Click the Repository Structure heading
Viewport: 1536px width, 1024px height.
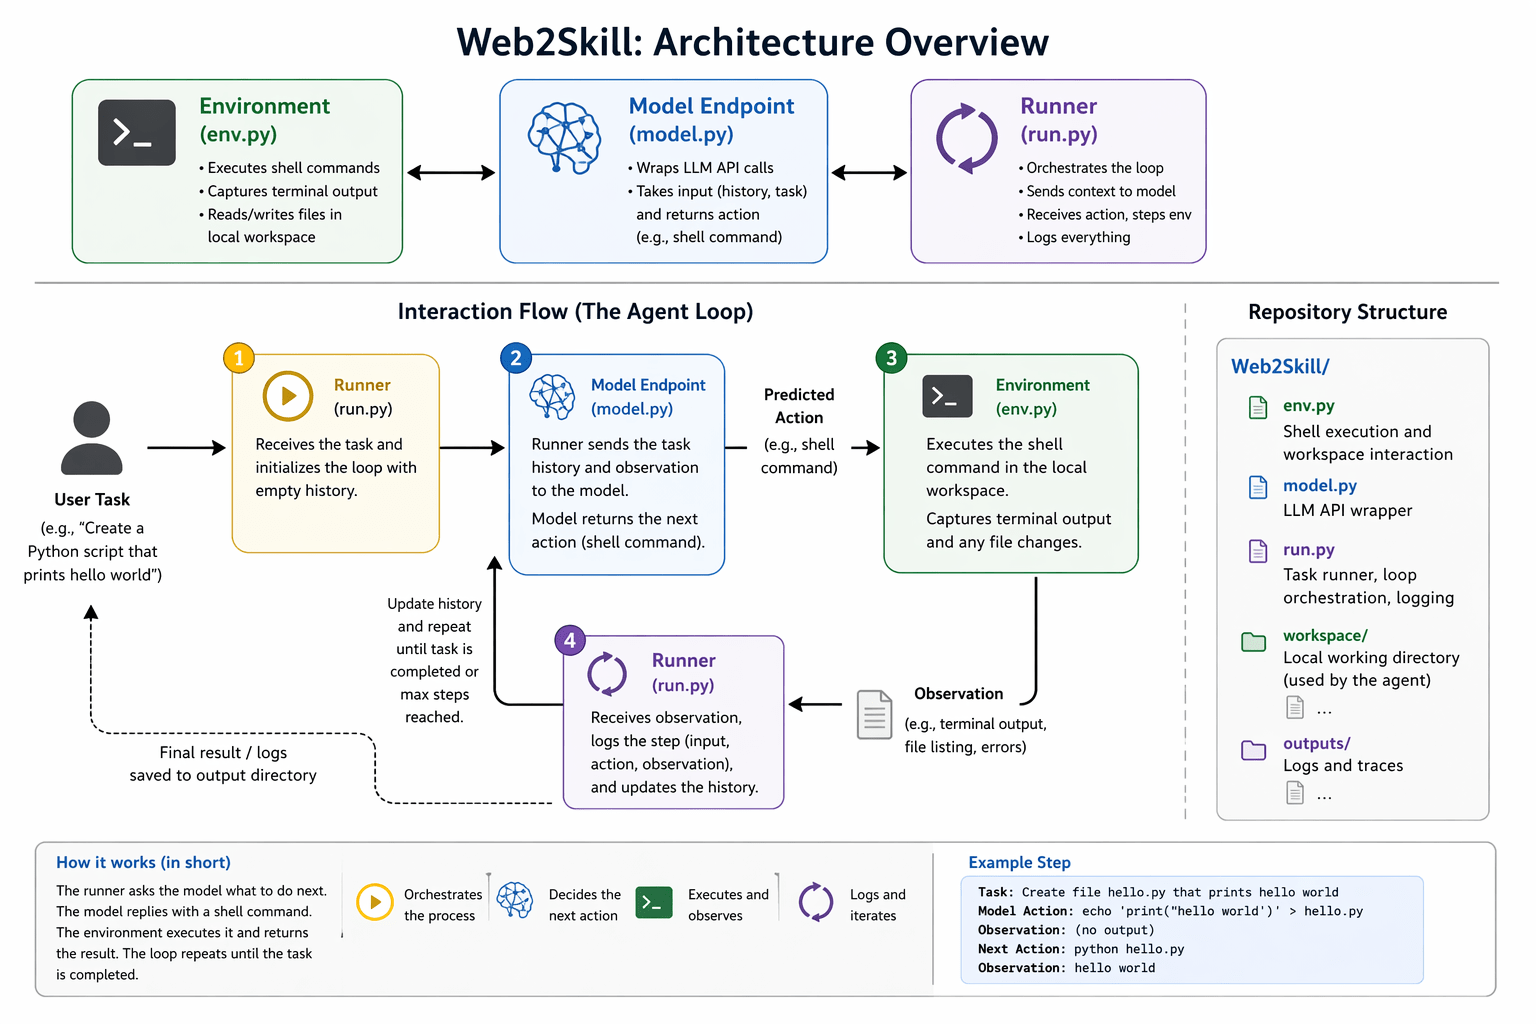[1347, 312]
